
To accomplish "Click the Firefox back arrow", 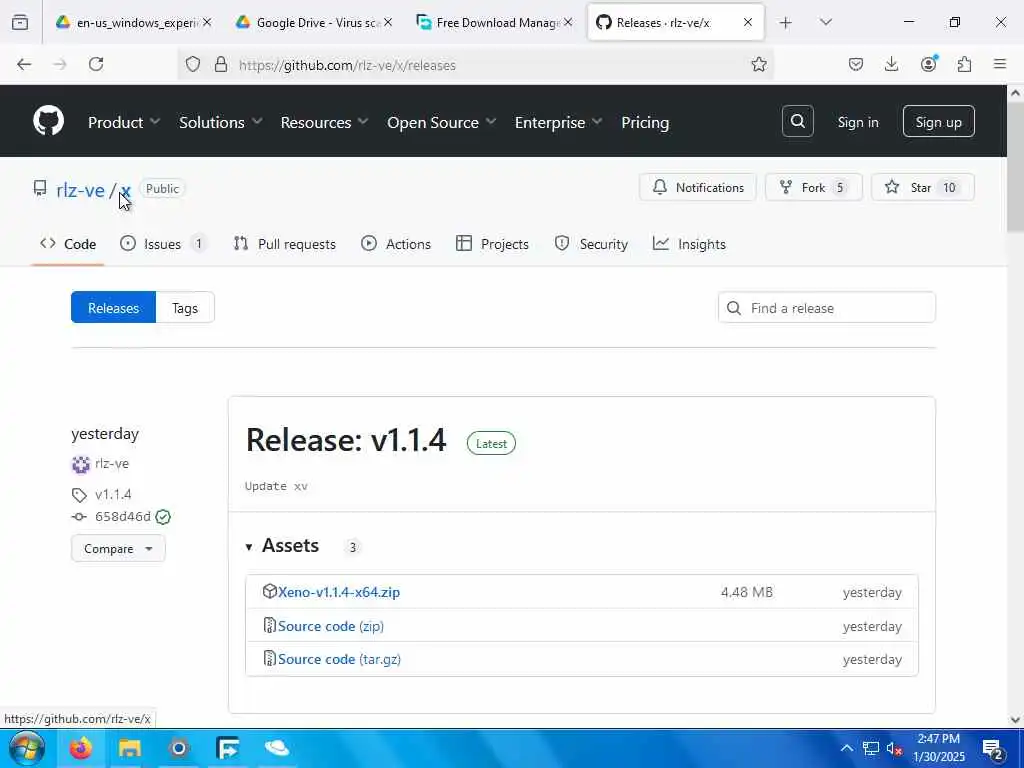I will coord(24,64).
